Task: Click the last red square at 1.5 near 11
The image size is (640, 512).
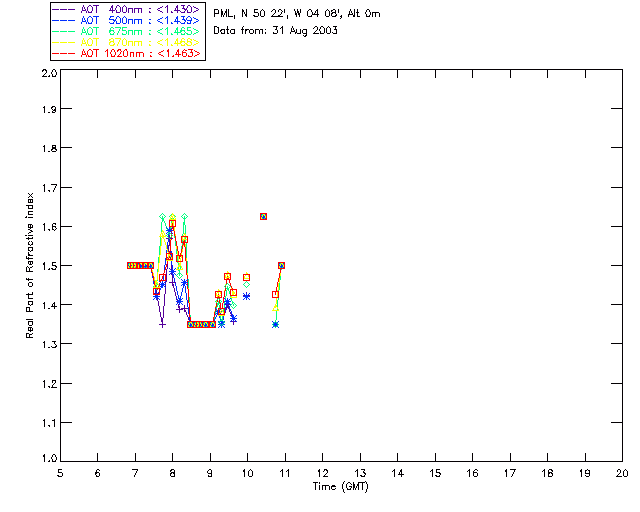Action: 281,265
